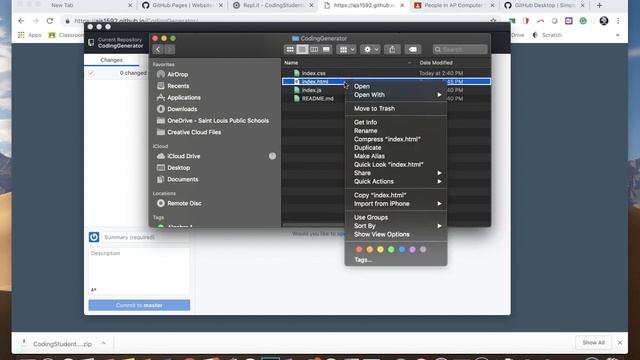Screen dimensions: 640x360
Task: Apply orange tag color
Action: click(x=370, y=249)
